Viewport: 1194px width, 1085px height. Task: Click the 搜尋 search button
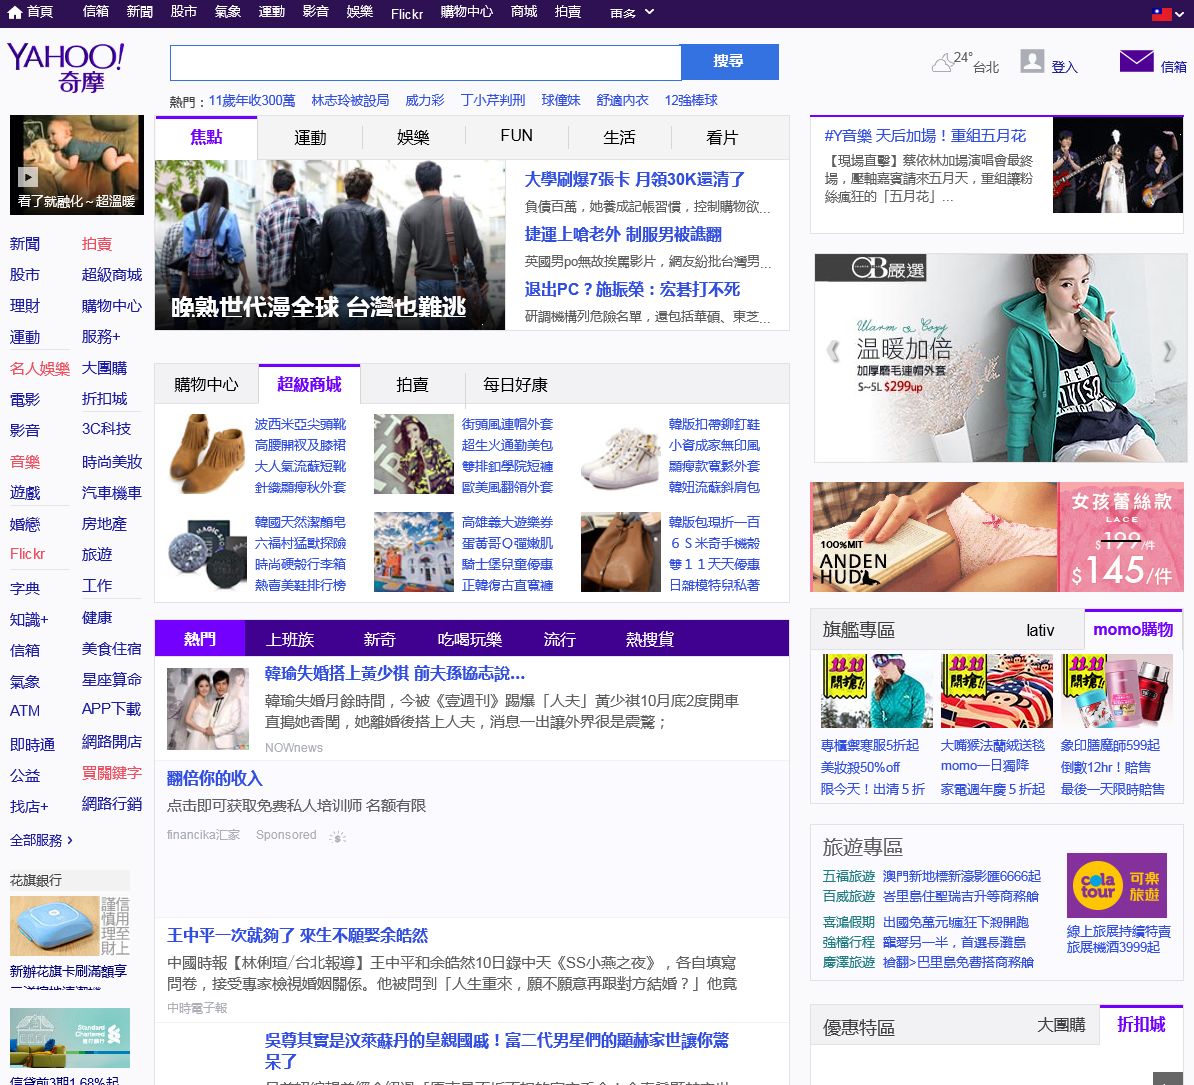pos(729,62)
